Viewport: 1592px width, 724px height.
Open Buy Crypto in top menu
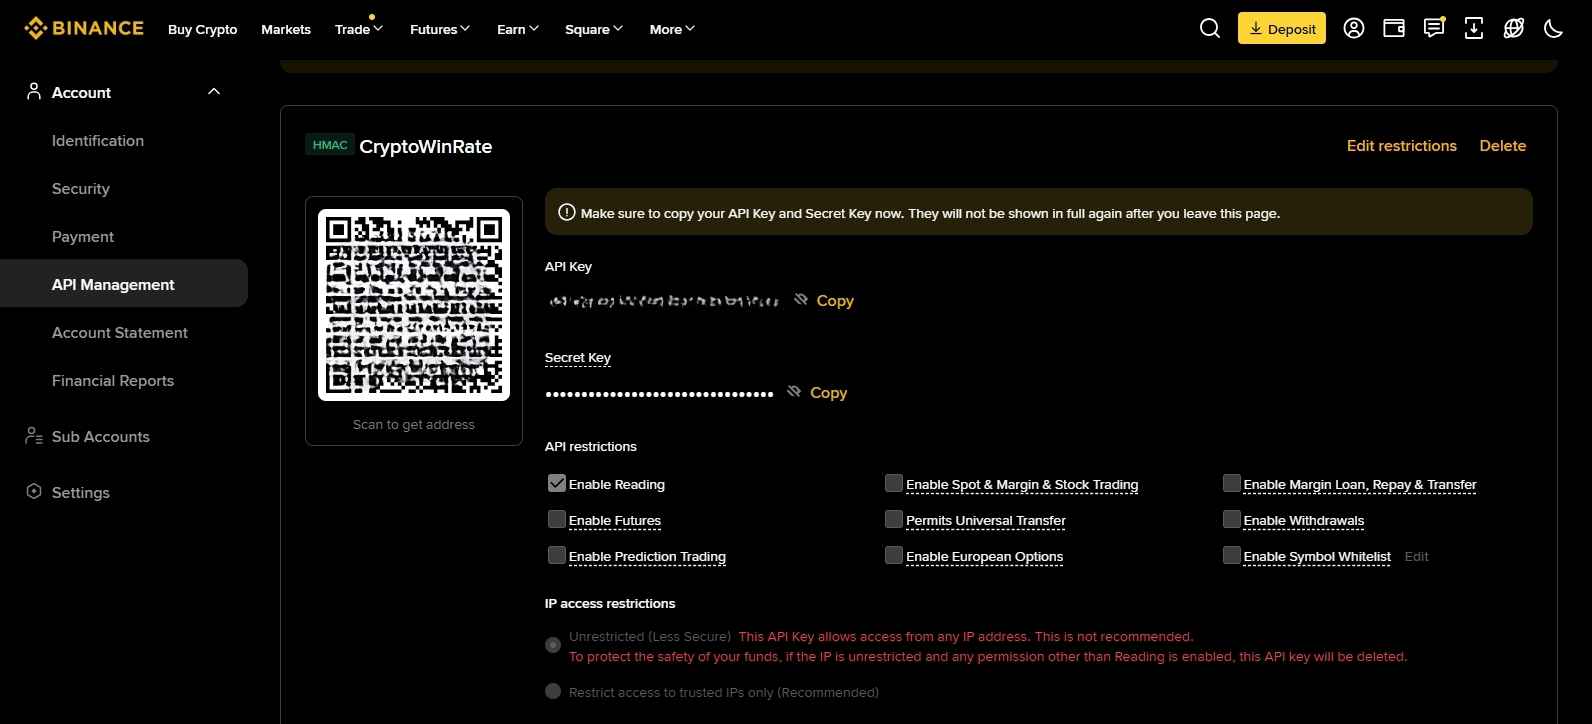click(203, 29)
